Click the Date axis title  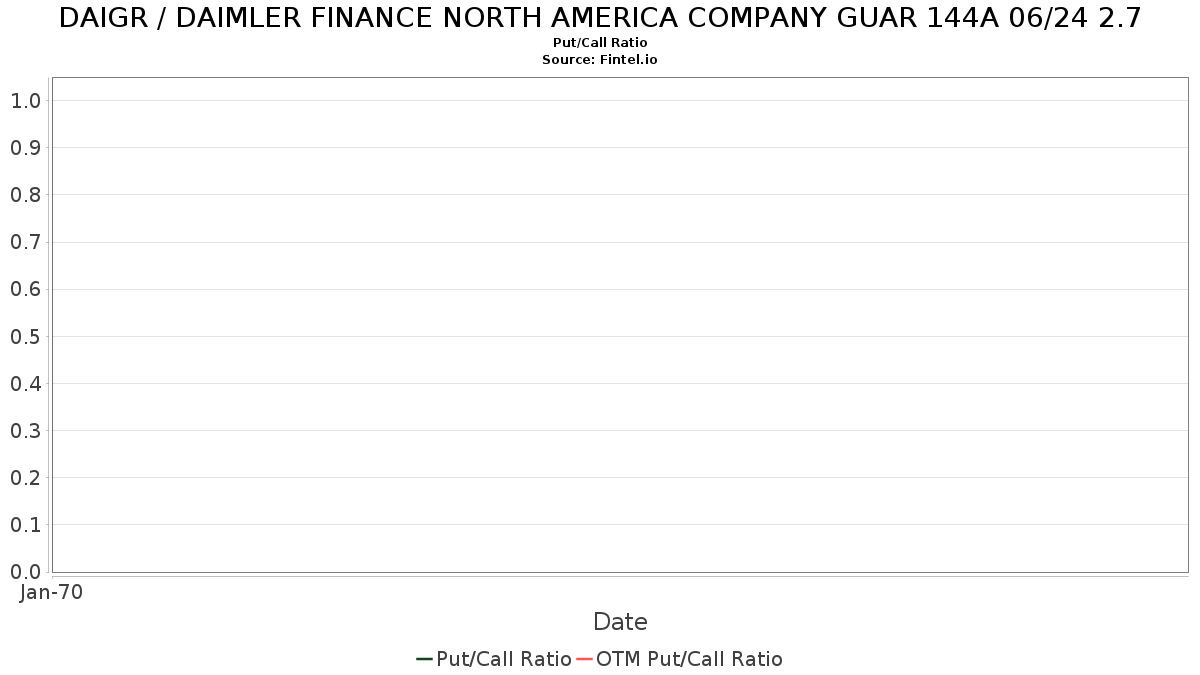tap(620, 622)
